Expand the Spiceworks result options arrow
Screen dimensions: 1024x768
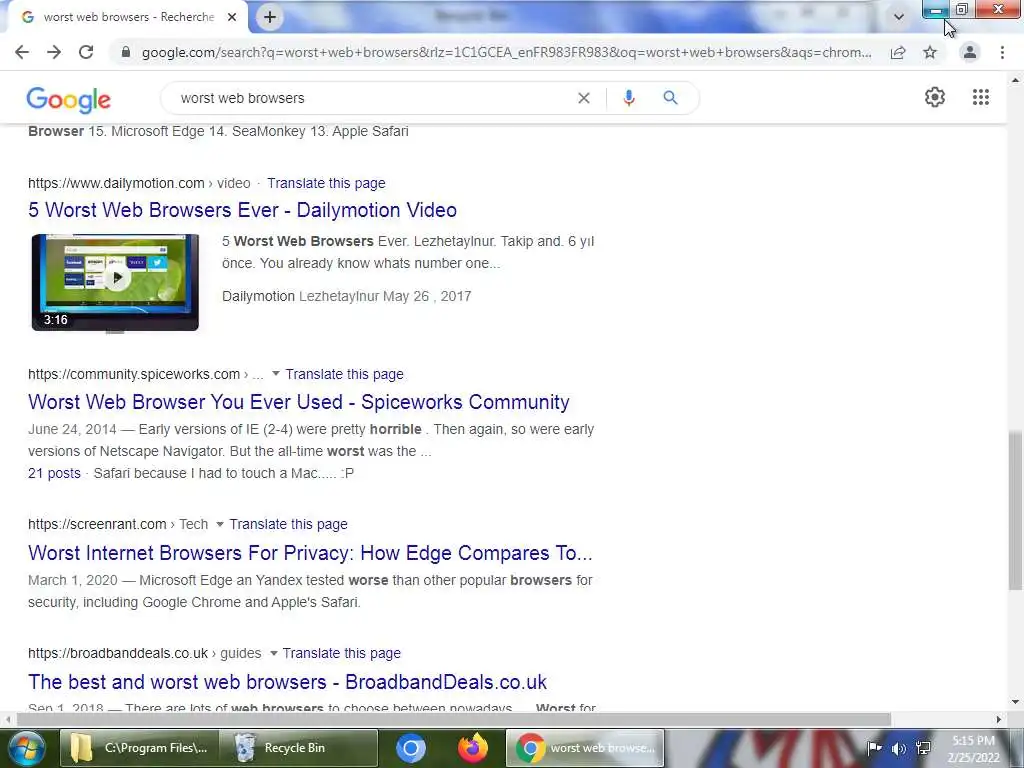coord(276,374)
